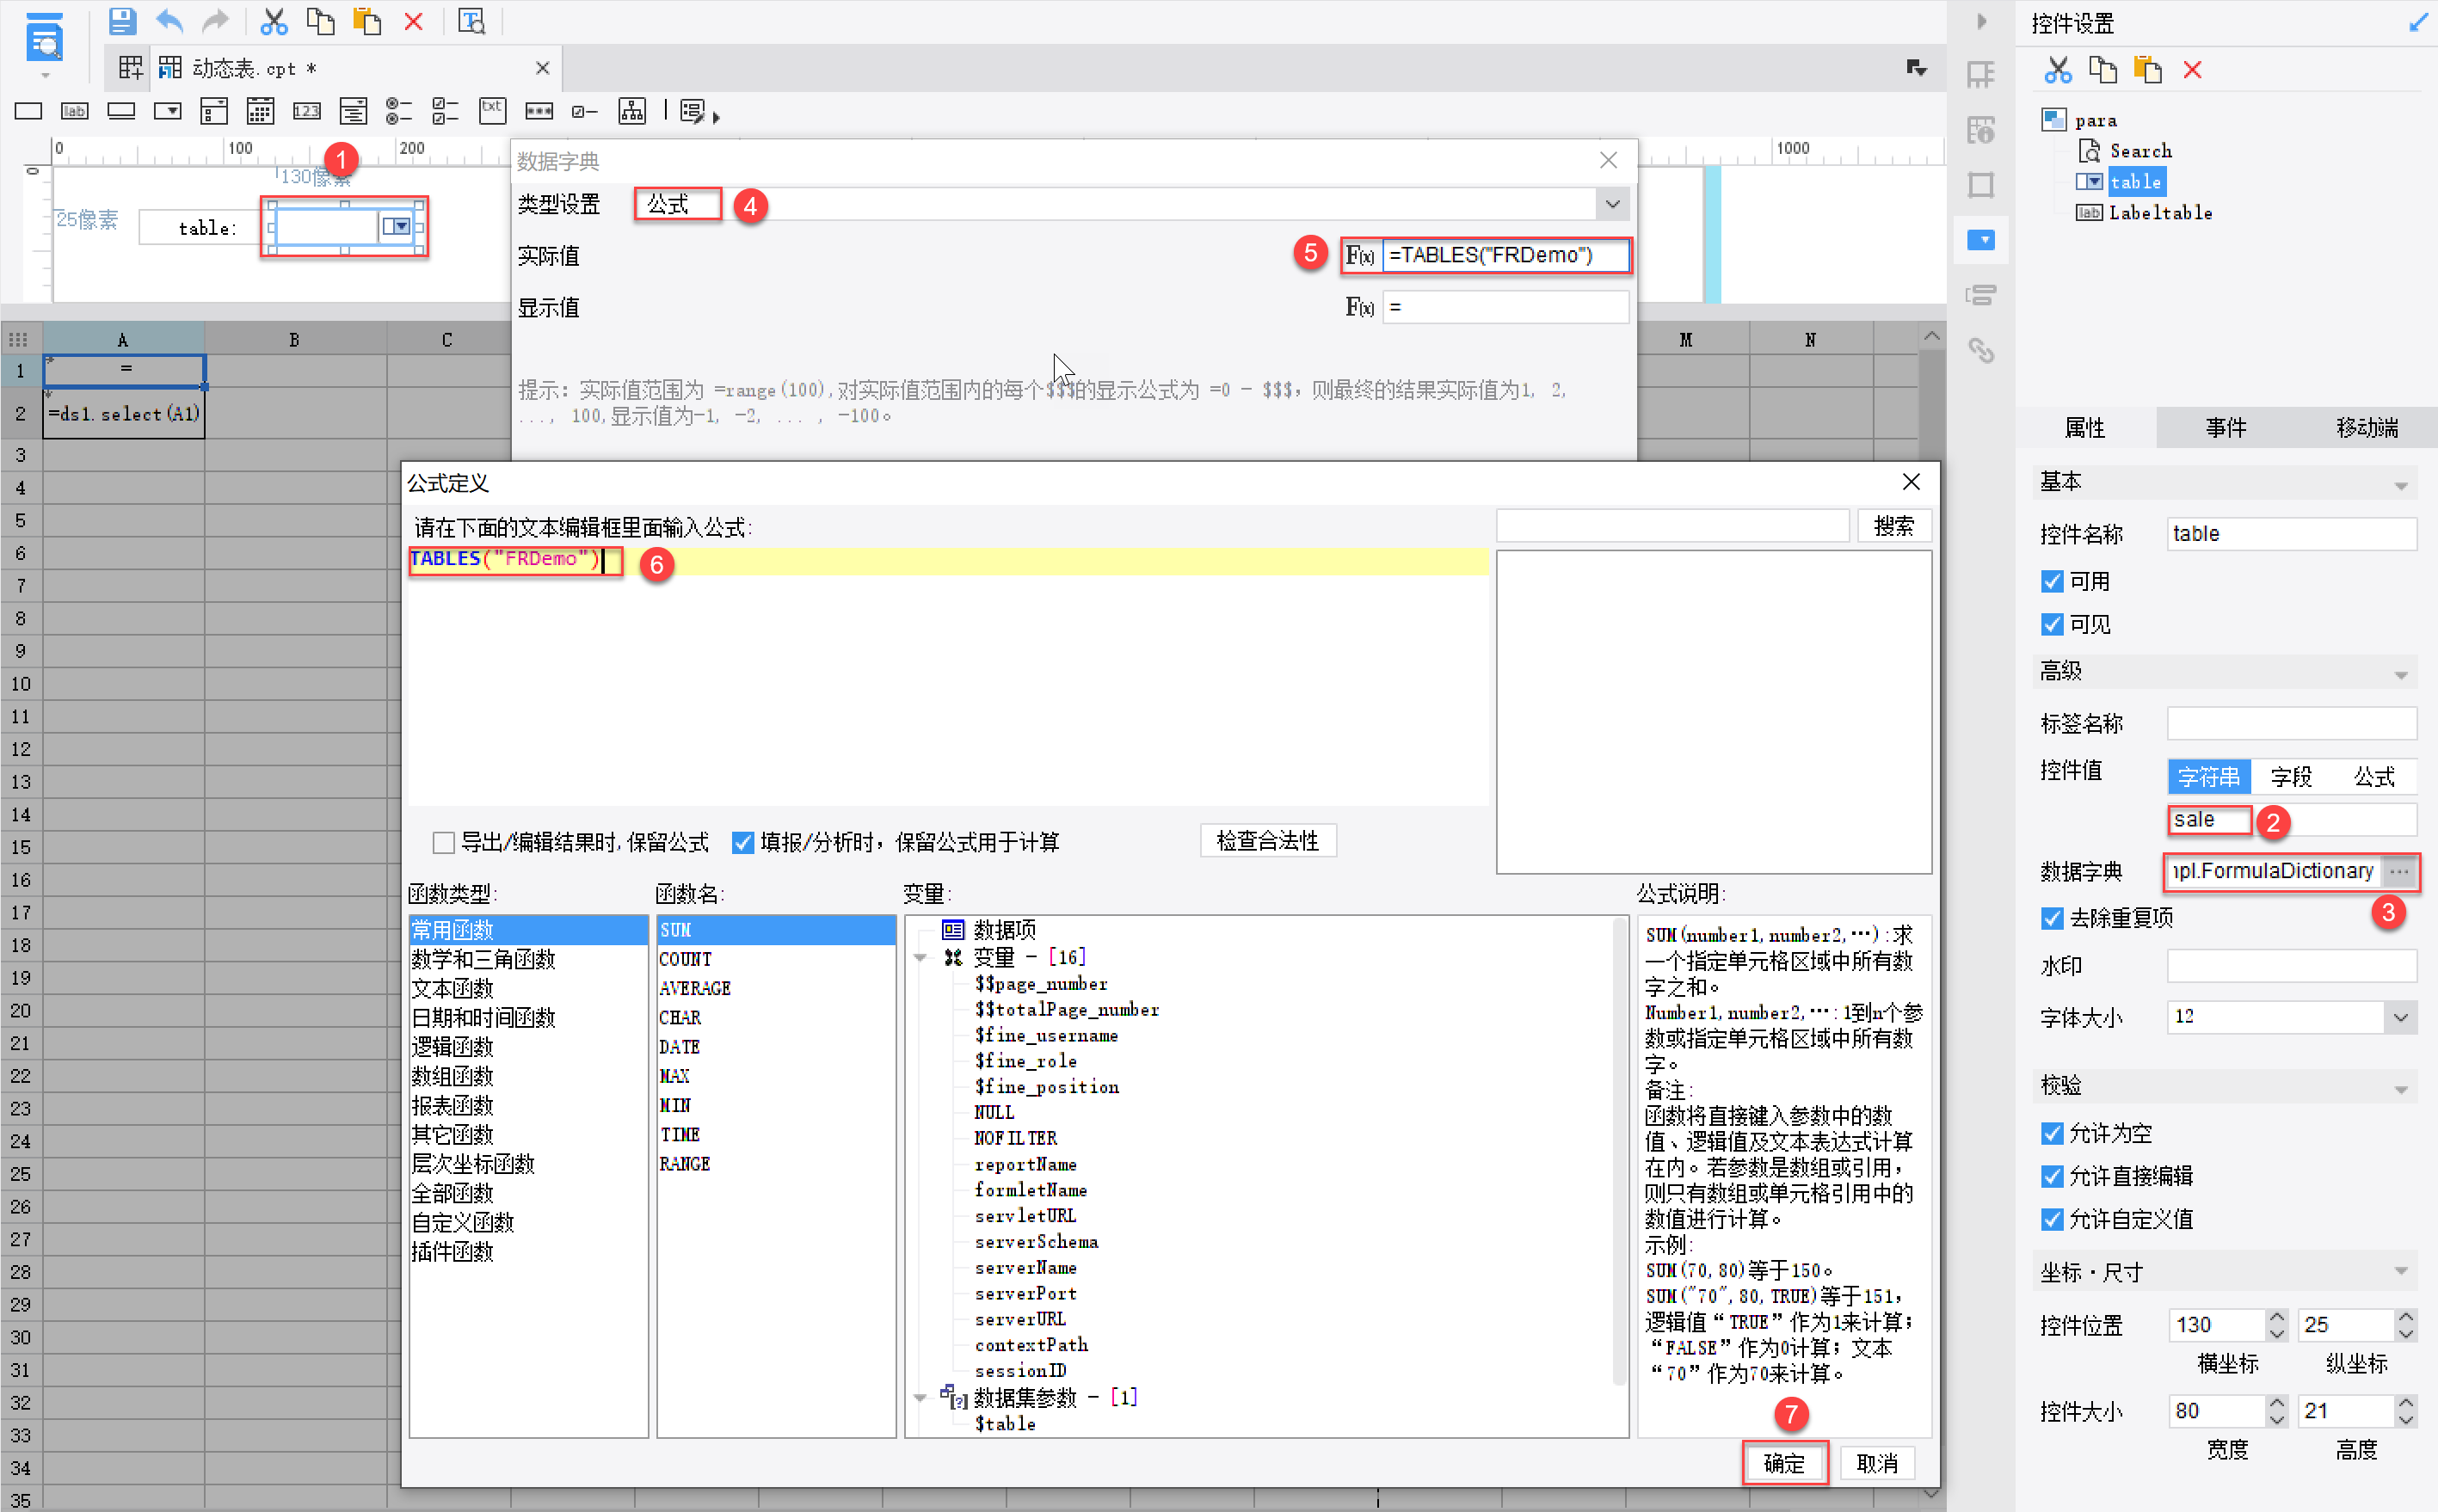Click the Cut scissors icon in main toolbar

[x=273, y=21]
